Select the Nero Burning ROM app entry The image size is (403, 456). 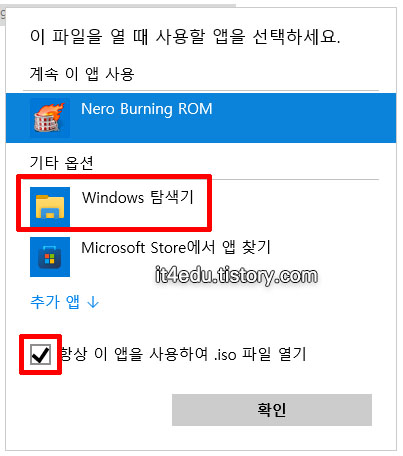click(201, 118)
